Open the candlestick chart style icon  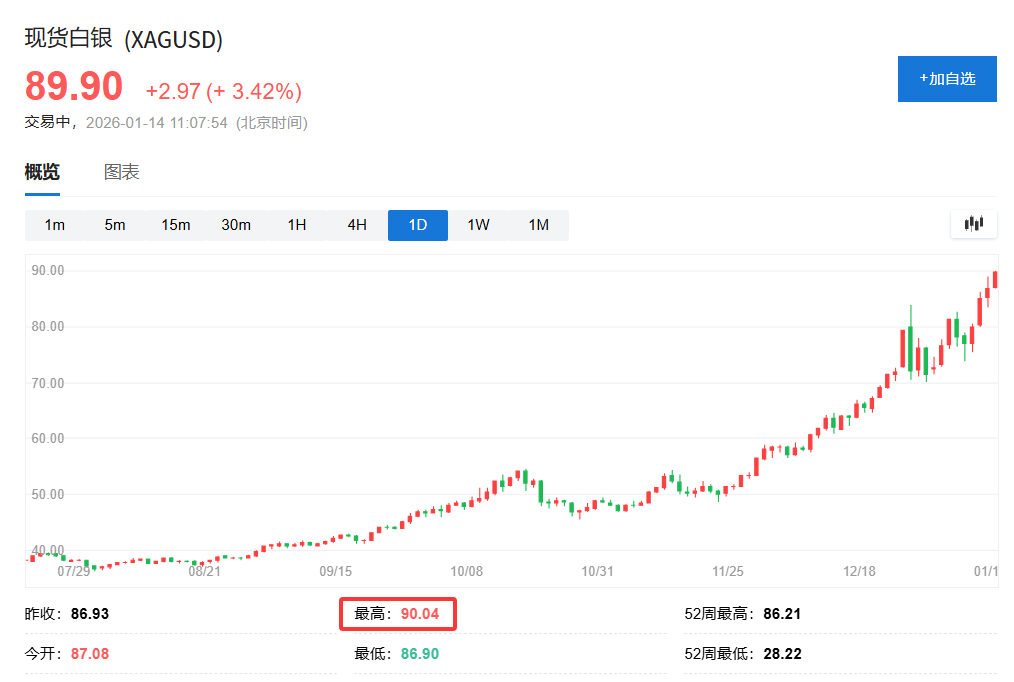click(x=972, y=224)
